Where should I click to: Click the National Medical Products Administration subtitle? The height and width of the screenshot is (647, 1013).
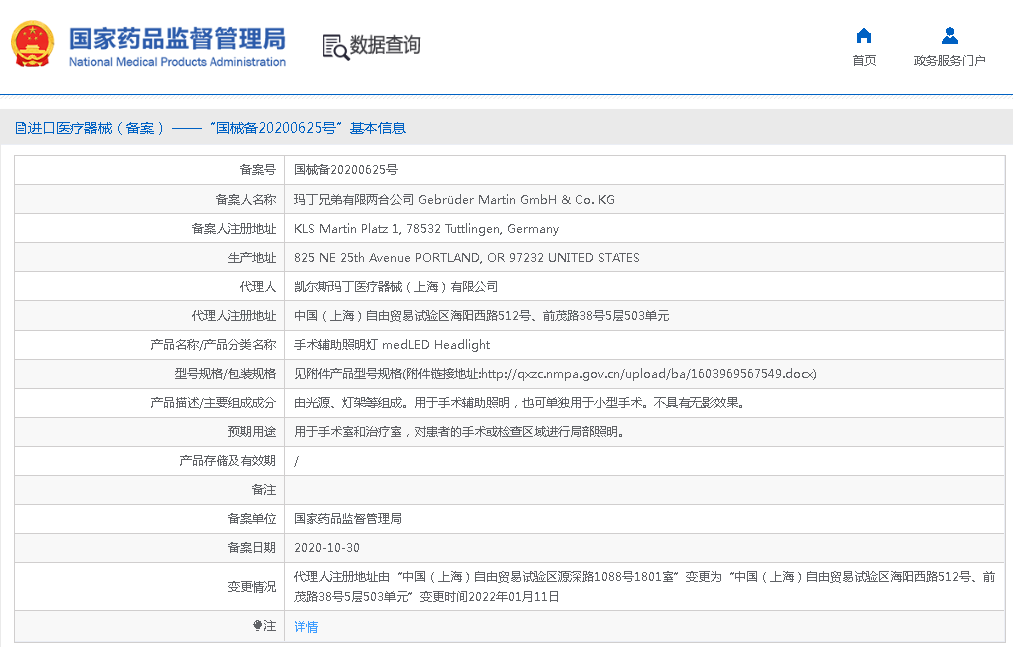[x=177, y=62]
